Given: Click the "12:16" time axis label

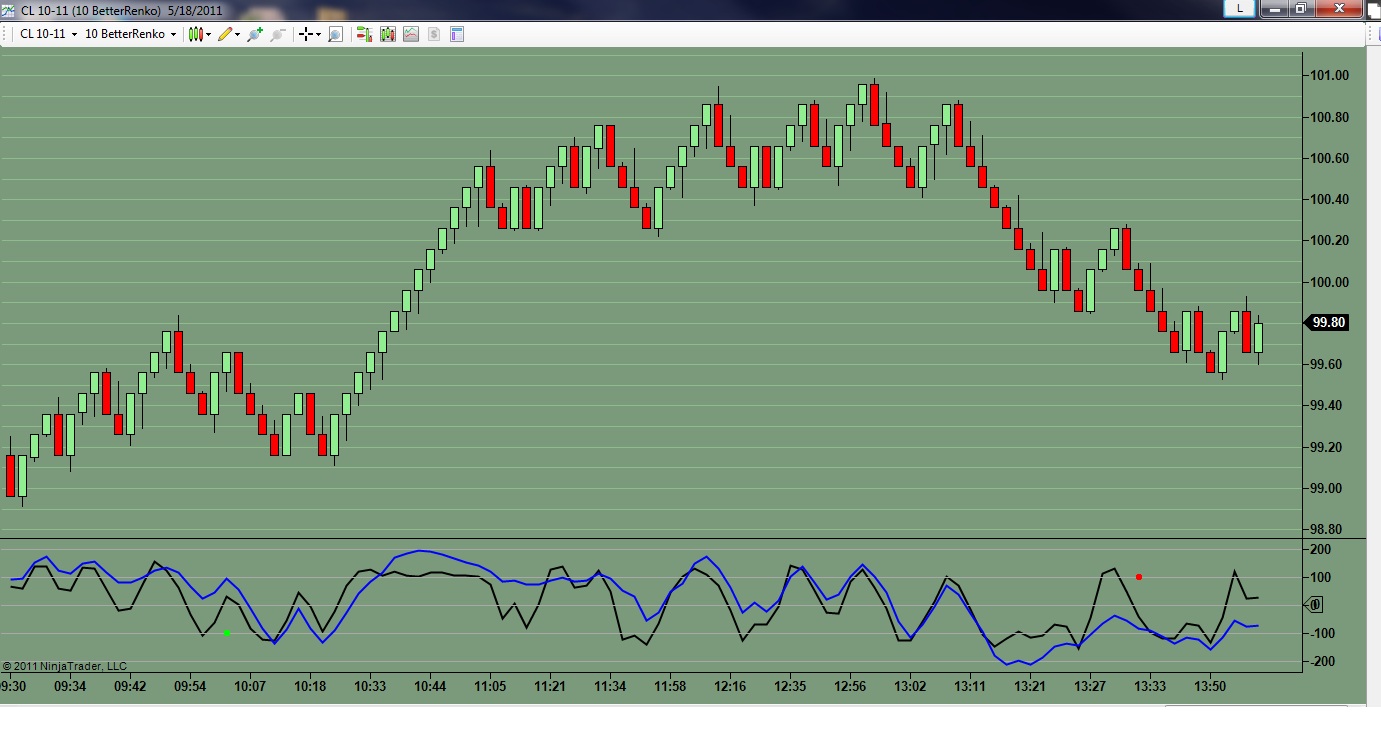Looking at the screenshot, I should [730, 687].
